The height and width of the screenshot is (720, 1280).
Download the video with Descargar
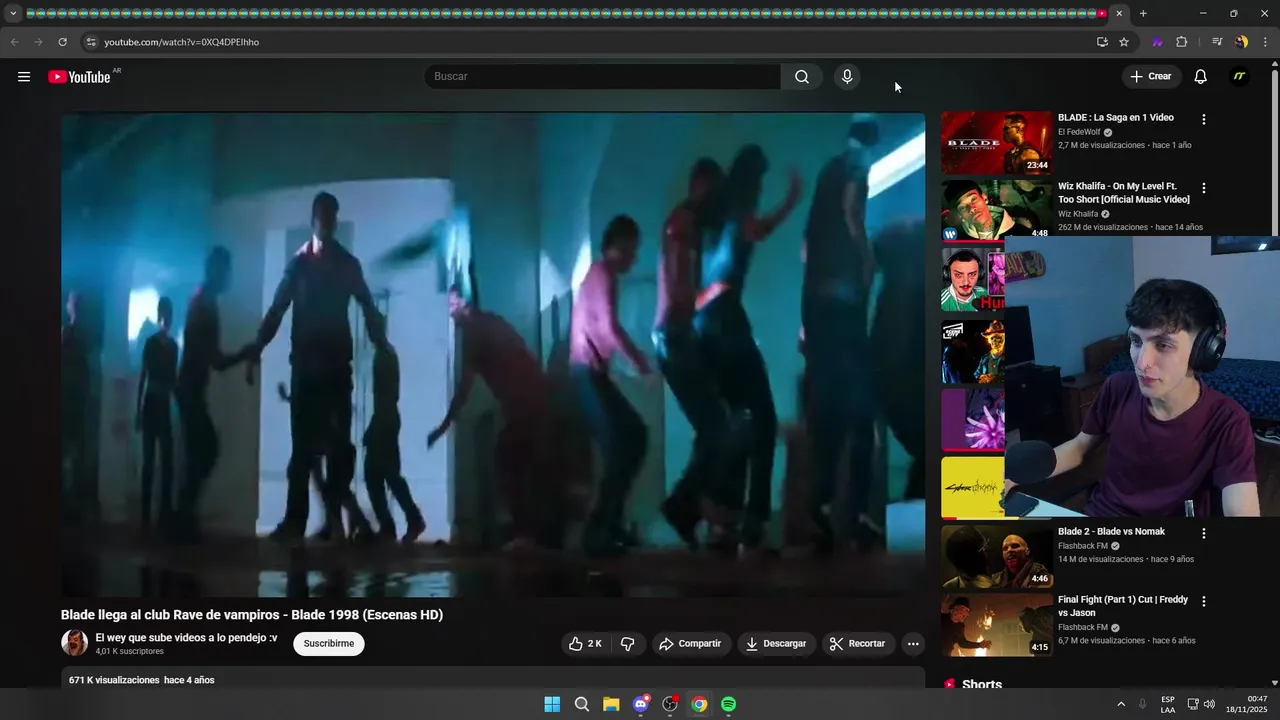(x=776, y=644)
